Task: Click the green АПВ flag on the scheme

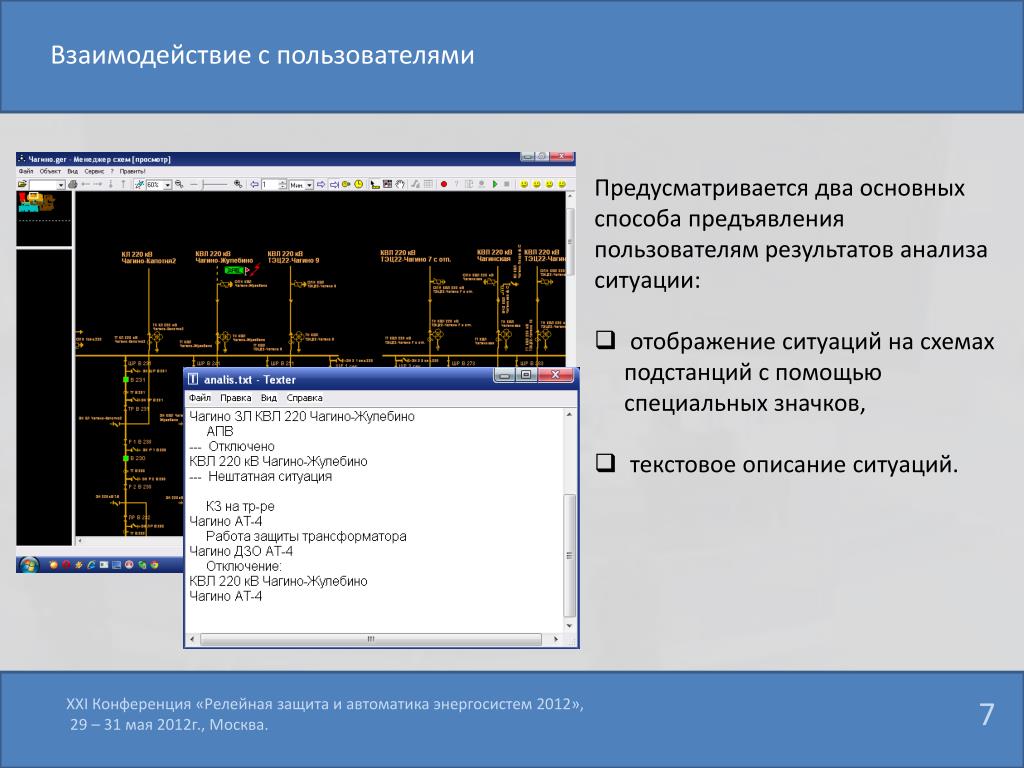Action: [233, 270]
